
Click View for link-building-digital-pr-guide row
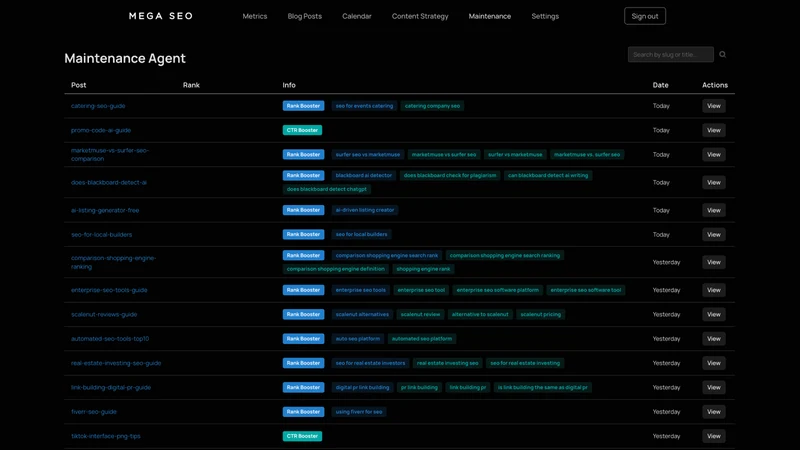click(x=714, y=387)
